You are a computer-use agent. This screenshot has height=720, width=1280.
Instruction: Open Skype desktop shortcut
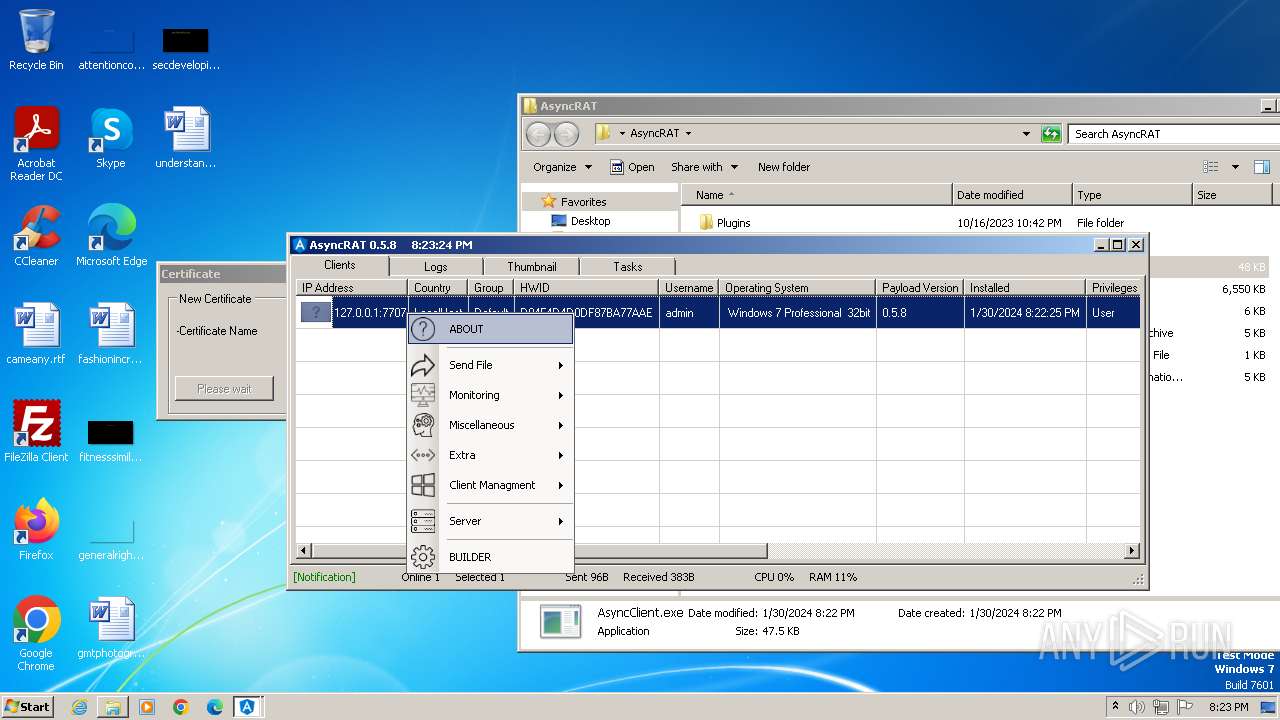point(110,138)
